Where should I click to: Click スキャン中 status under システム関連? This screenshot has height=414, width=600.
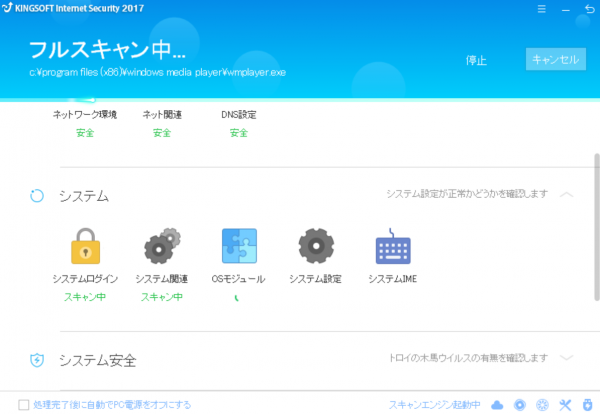162,297
